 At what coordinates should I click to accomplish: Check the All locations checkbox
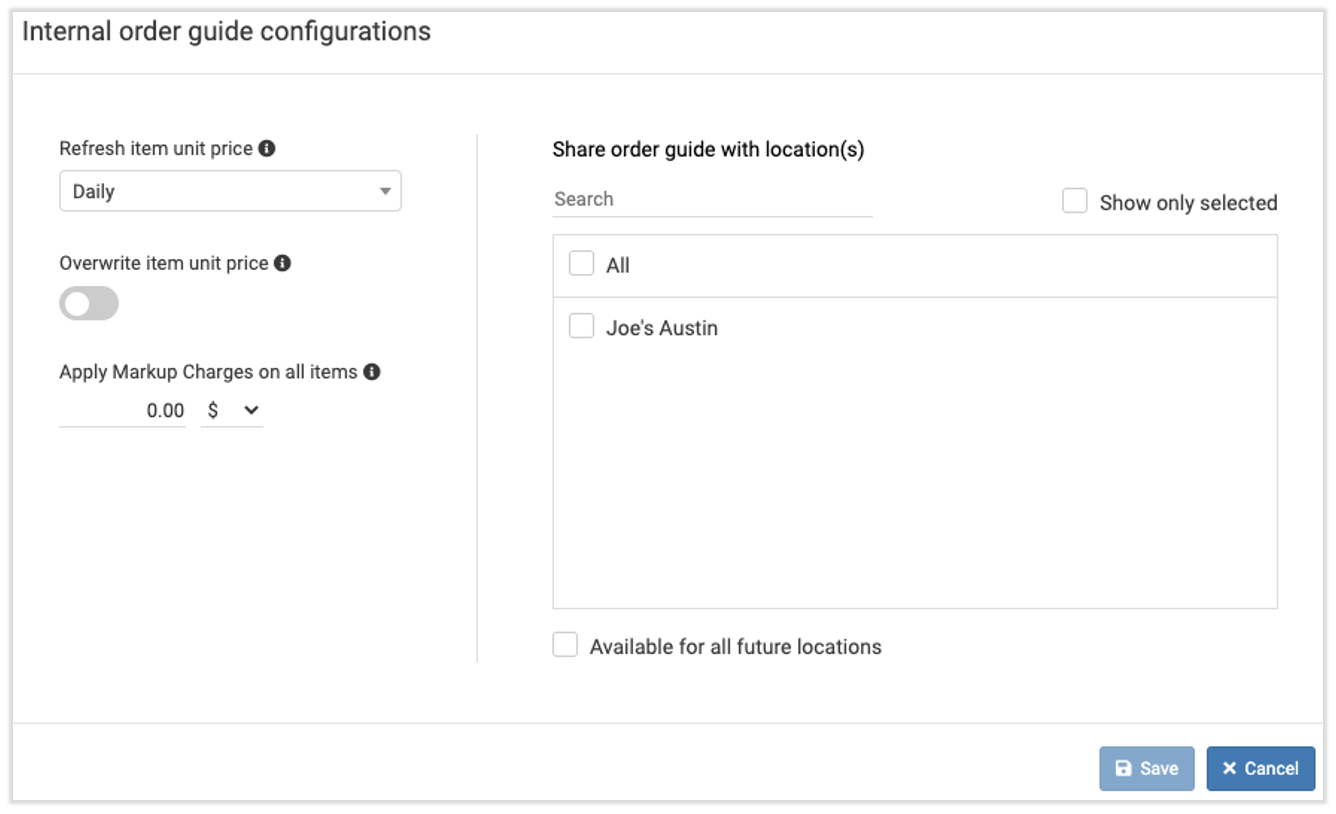(x=581, y=264)
